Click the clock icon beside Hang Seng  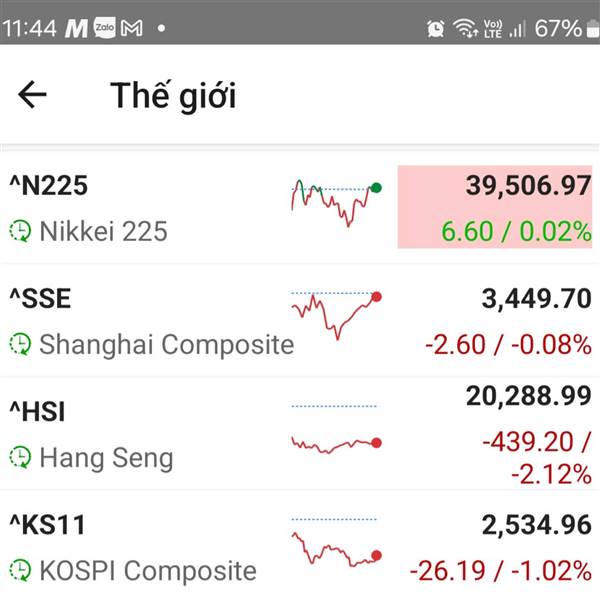(20, 457)
